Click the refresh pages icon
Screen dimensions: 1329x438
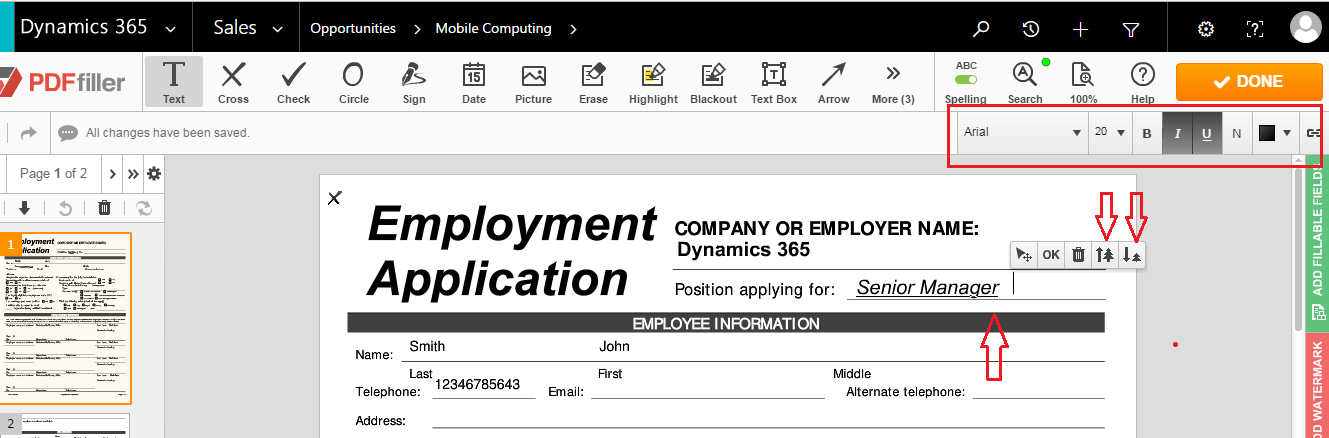point(144,208)
